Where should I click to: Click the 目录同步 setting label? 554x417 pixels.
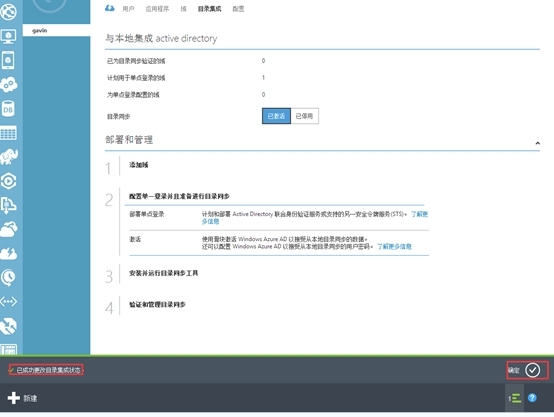tap(118, 116)
